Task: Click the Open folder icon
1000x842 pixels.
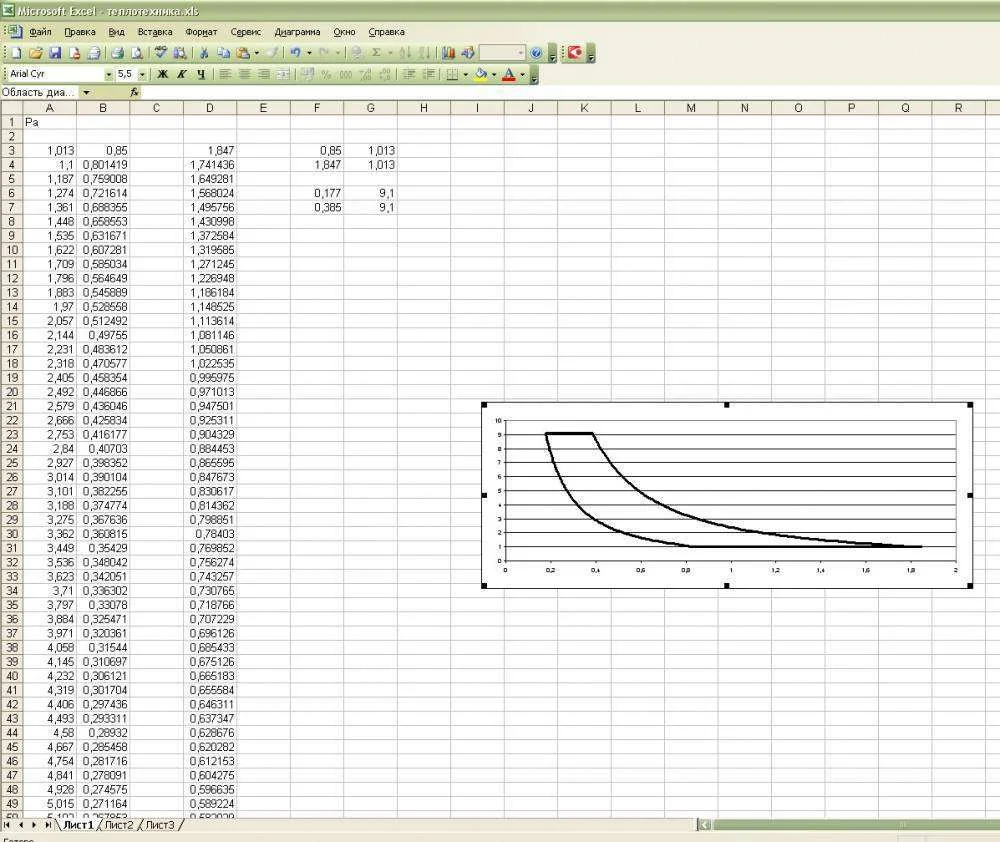Action: pos(36,53)
